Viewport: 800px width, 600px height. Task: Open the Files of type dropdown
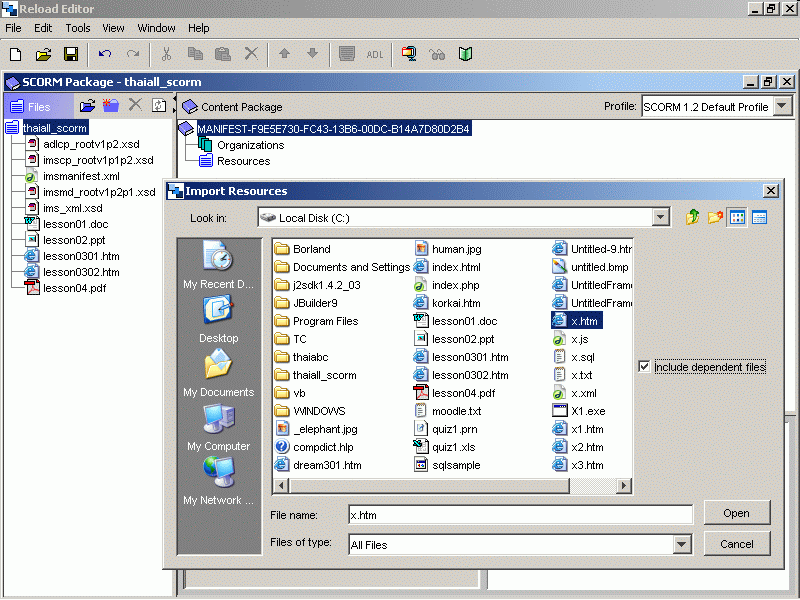pos(682,545)
